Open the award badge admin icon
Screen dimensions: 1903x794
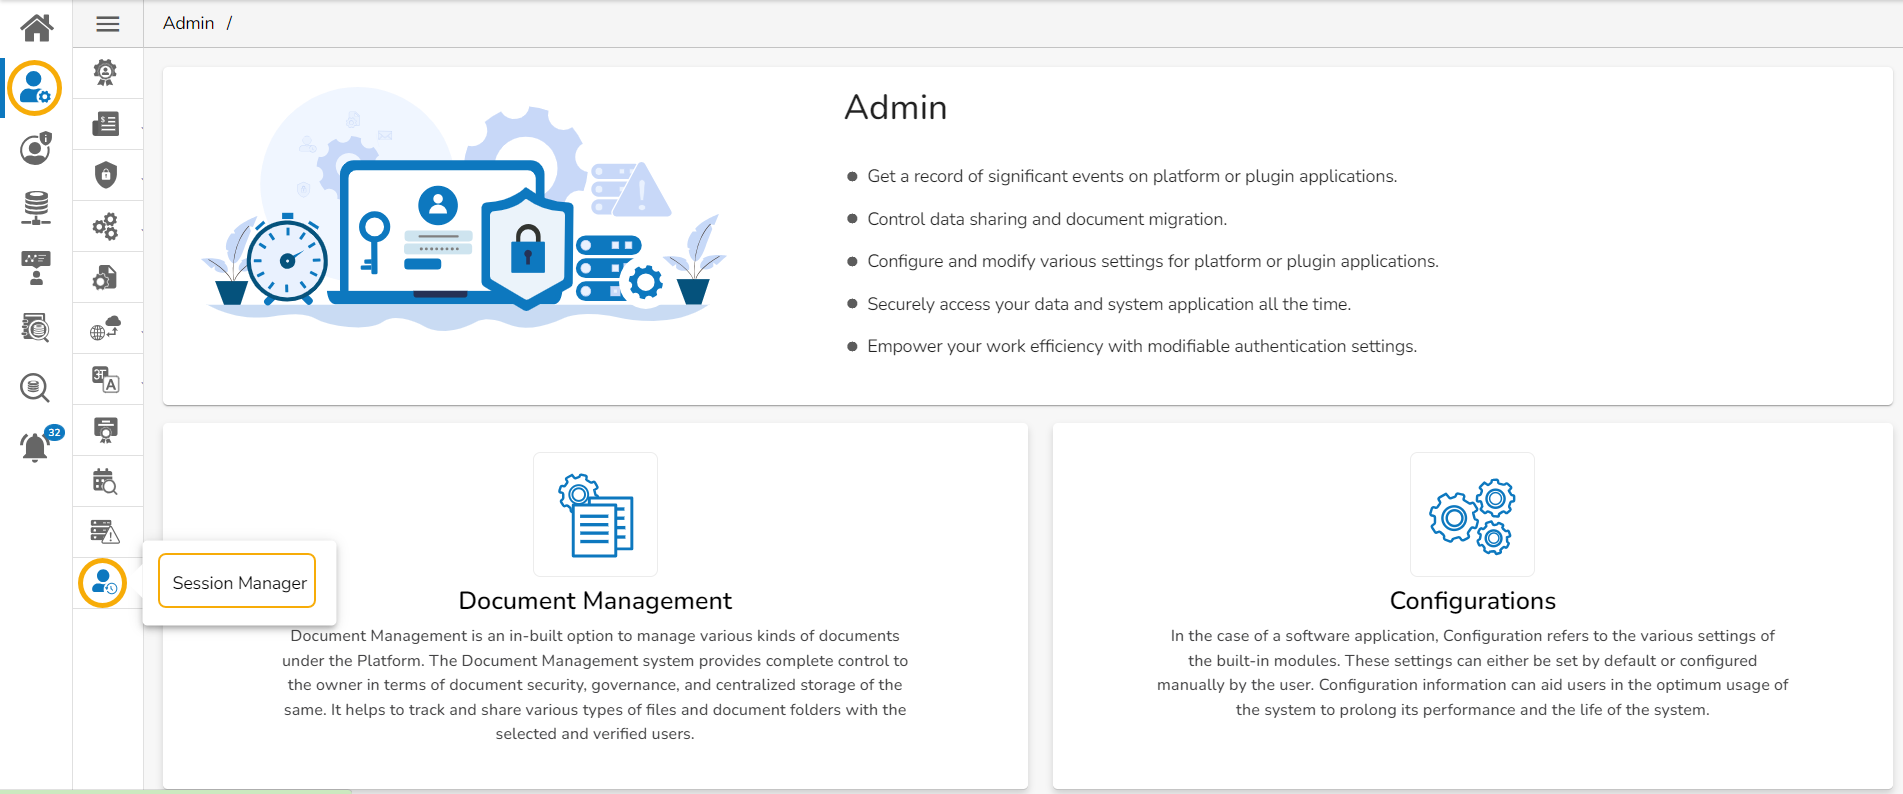coord(105,72)
